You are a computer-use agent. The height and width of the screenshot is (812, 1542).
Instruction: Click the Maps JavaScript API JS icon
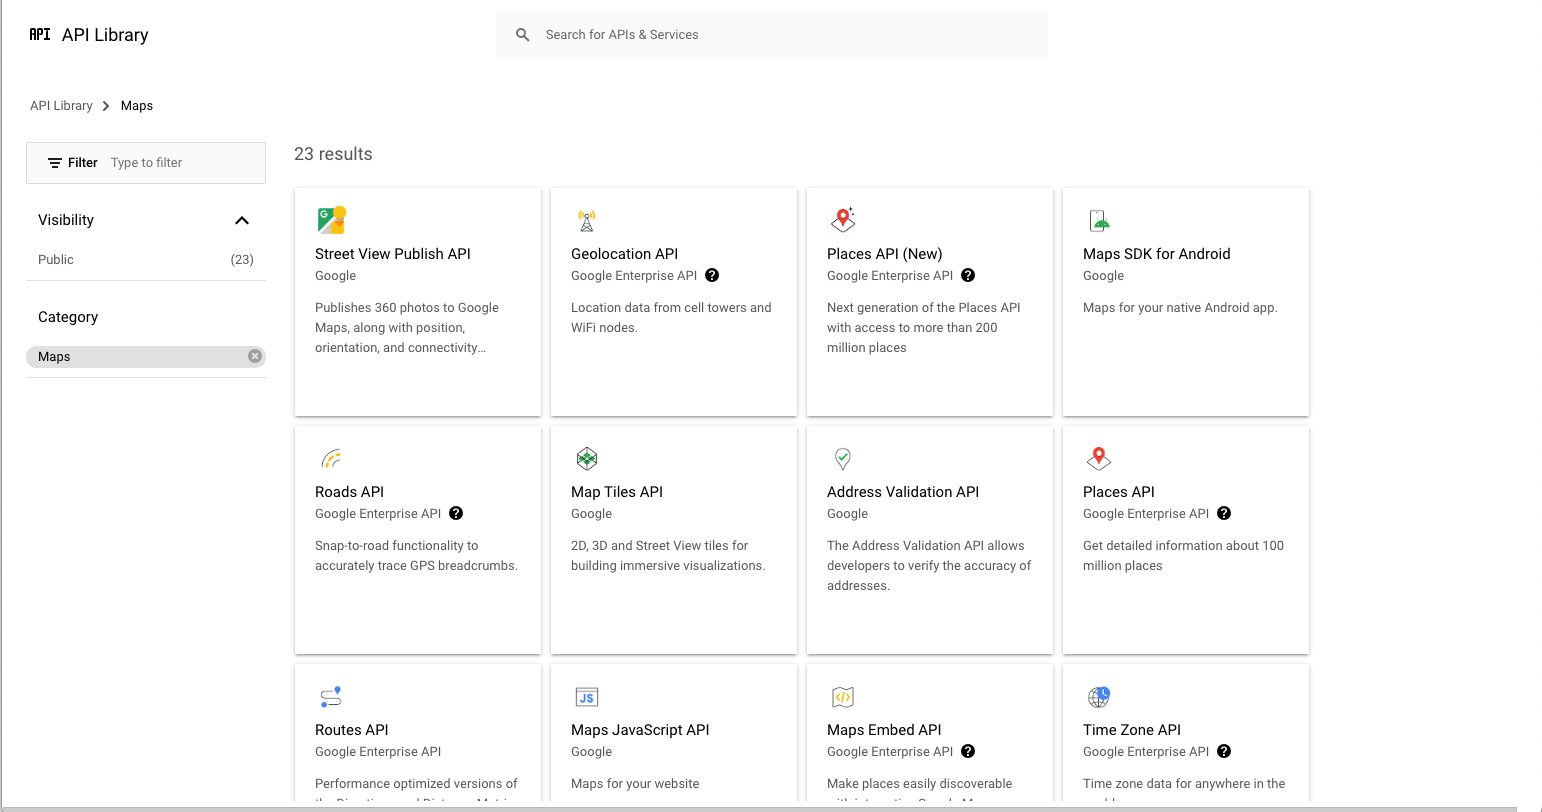coord(587,697)
